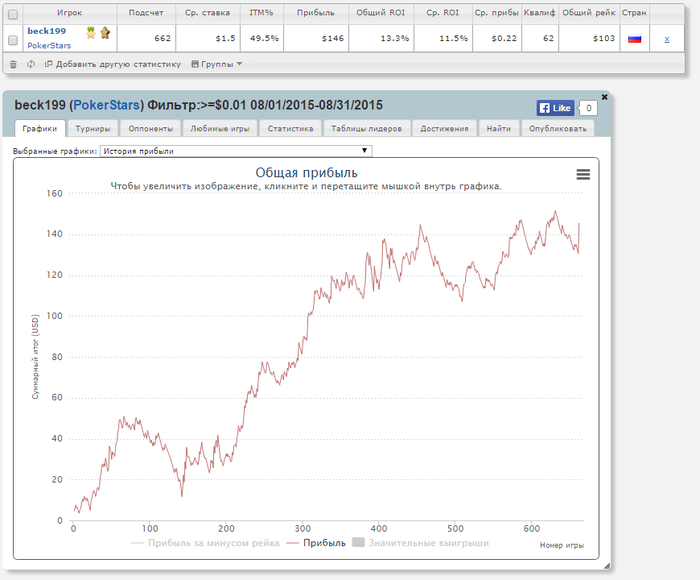The width and height of the screenshot is (700, 580).
Task: Close the beck199 statistics panel
Action: 604,97
